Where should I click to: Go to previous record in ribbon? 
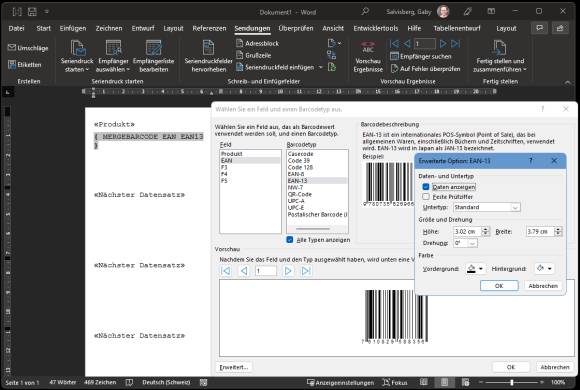[x=407, y=44]
